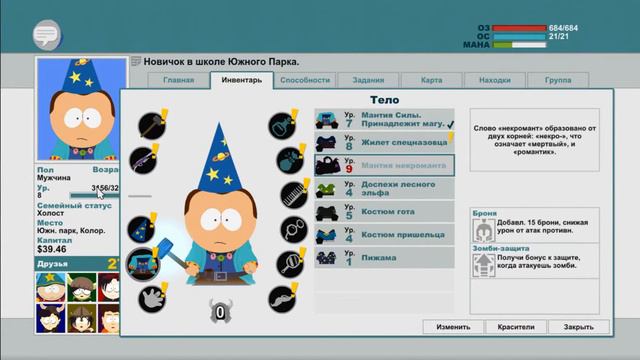This screenshot has height=360, width=640.
Task: Select the mustache facial hair slot
Action: point(282,299)
